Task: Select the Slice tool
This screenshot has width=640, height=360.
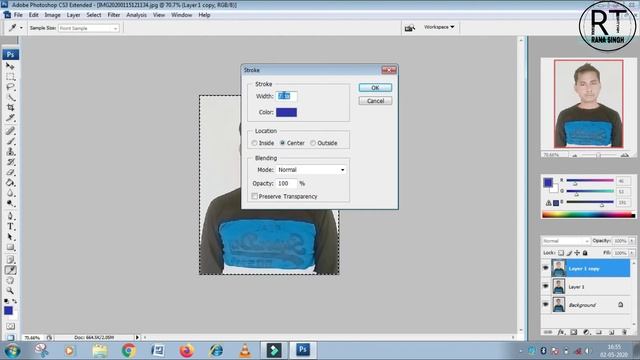Action: click(x=10, y=118)
